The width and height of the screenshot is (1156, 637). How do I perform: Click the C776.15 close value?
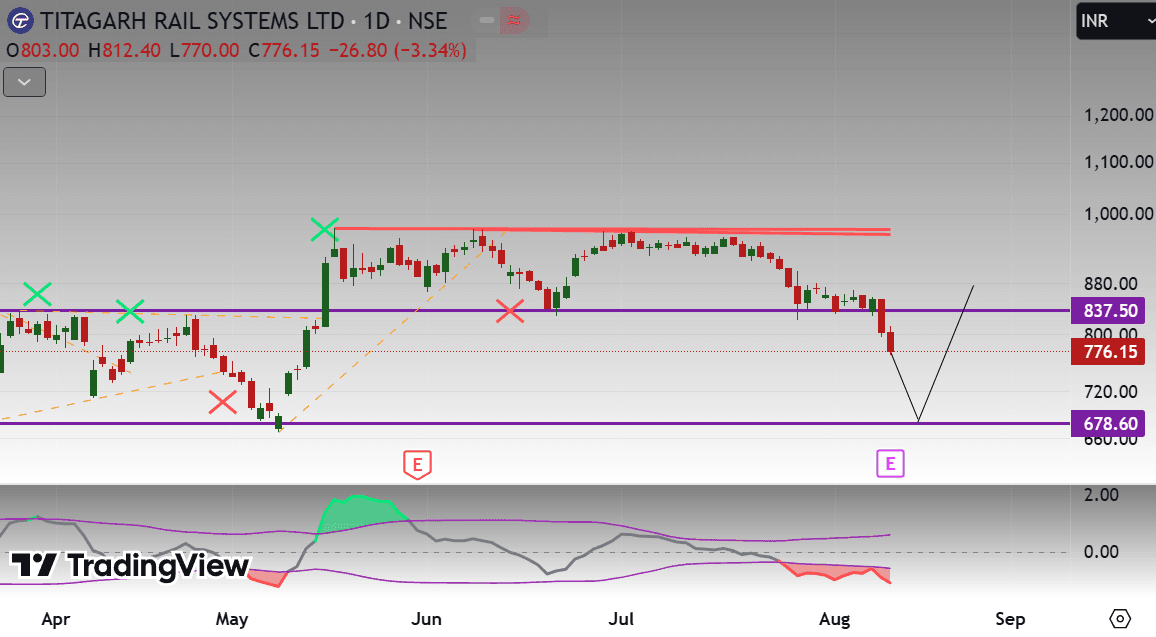pos(284,50)
